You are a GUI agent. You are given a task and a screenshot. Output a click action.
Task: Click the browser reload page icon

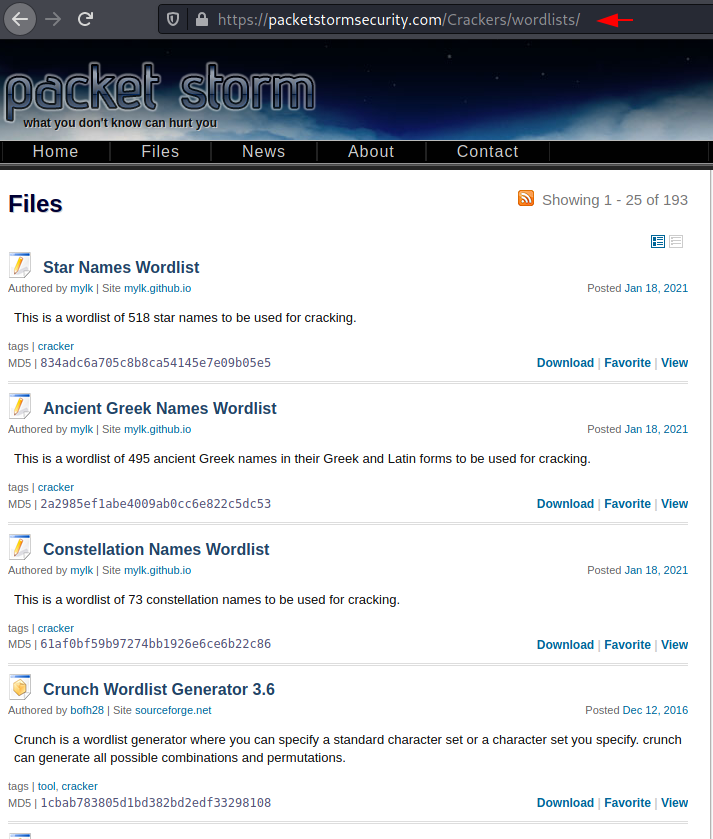[x=86, y=18]
